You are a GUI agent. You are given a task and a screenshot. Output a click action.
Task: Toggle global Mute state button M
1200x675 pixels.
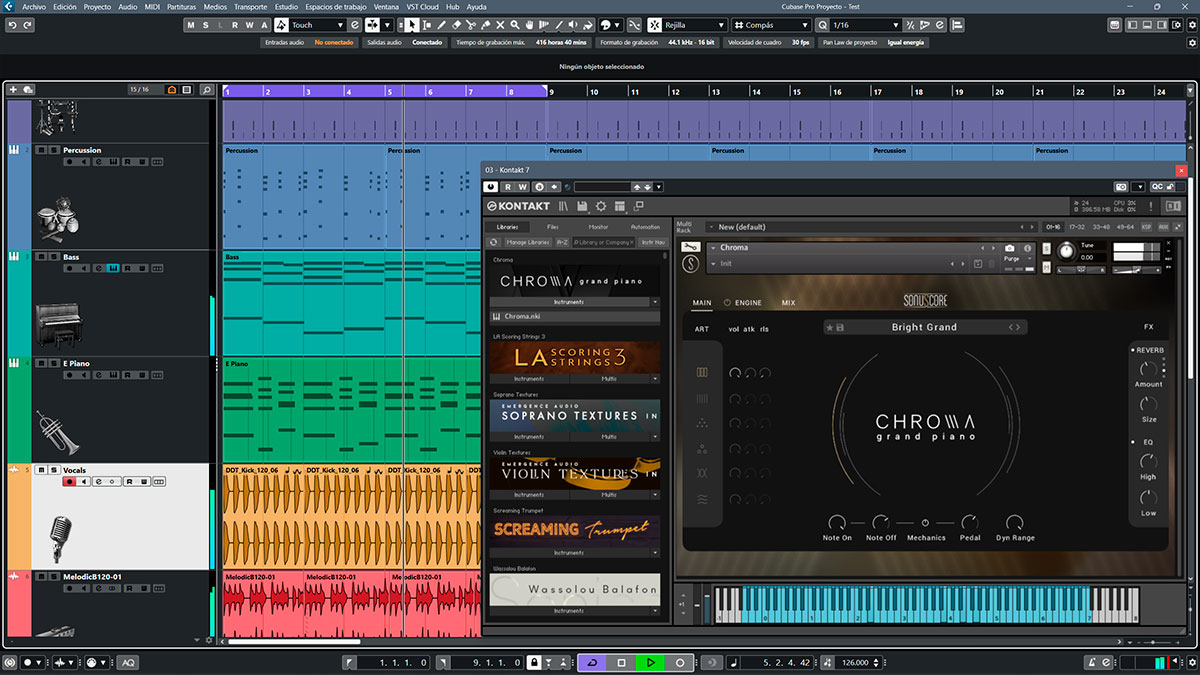(x=191, y=24)
